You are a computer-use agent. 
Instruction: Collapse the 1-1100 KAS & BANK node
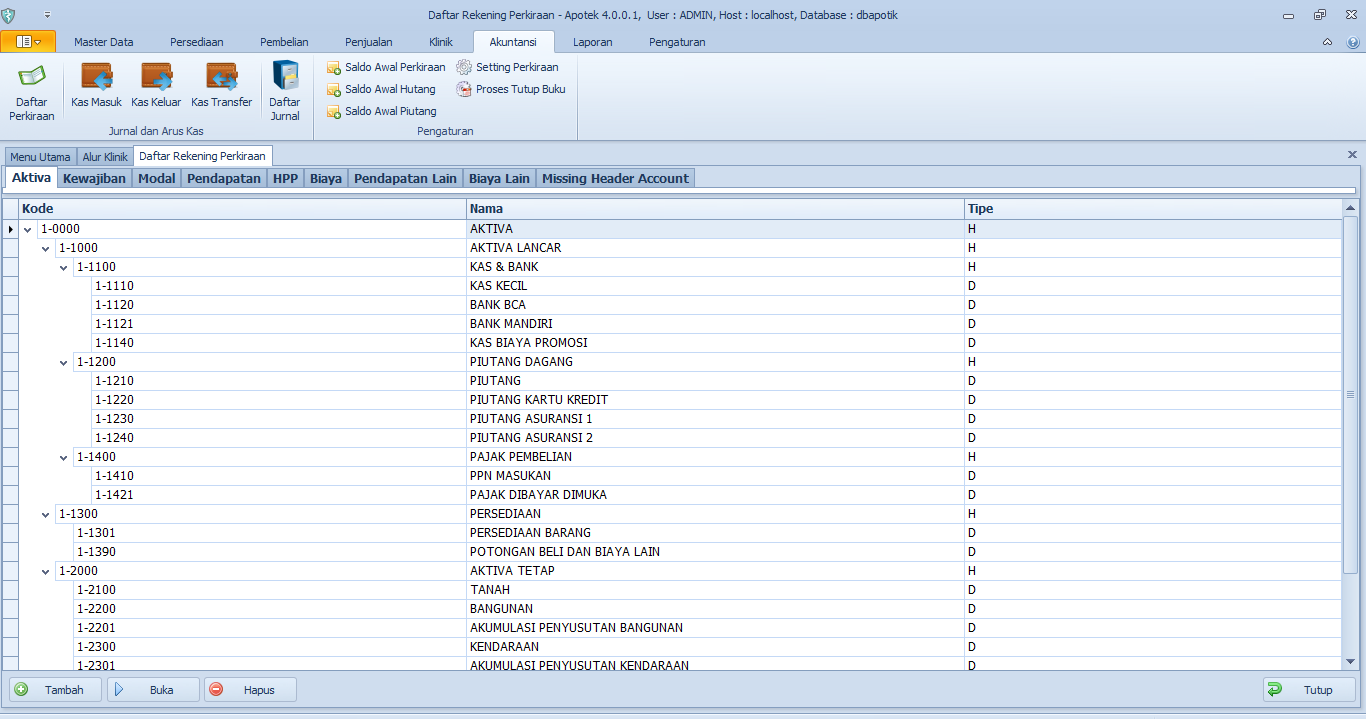64,268
